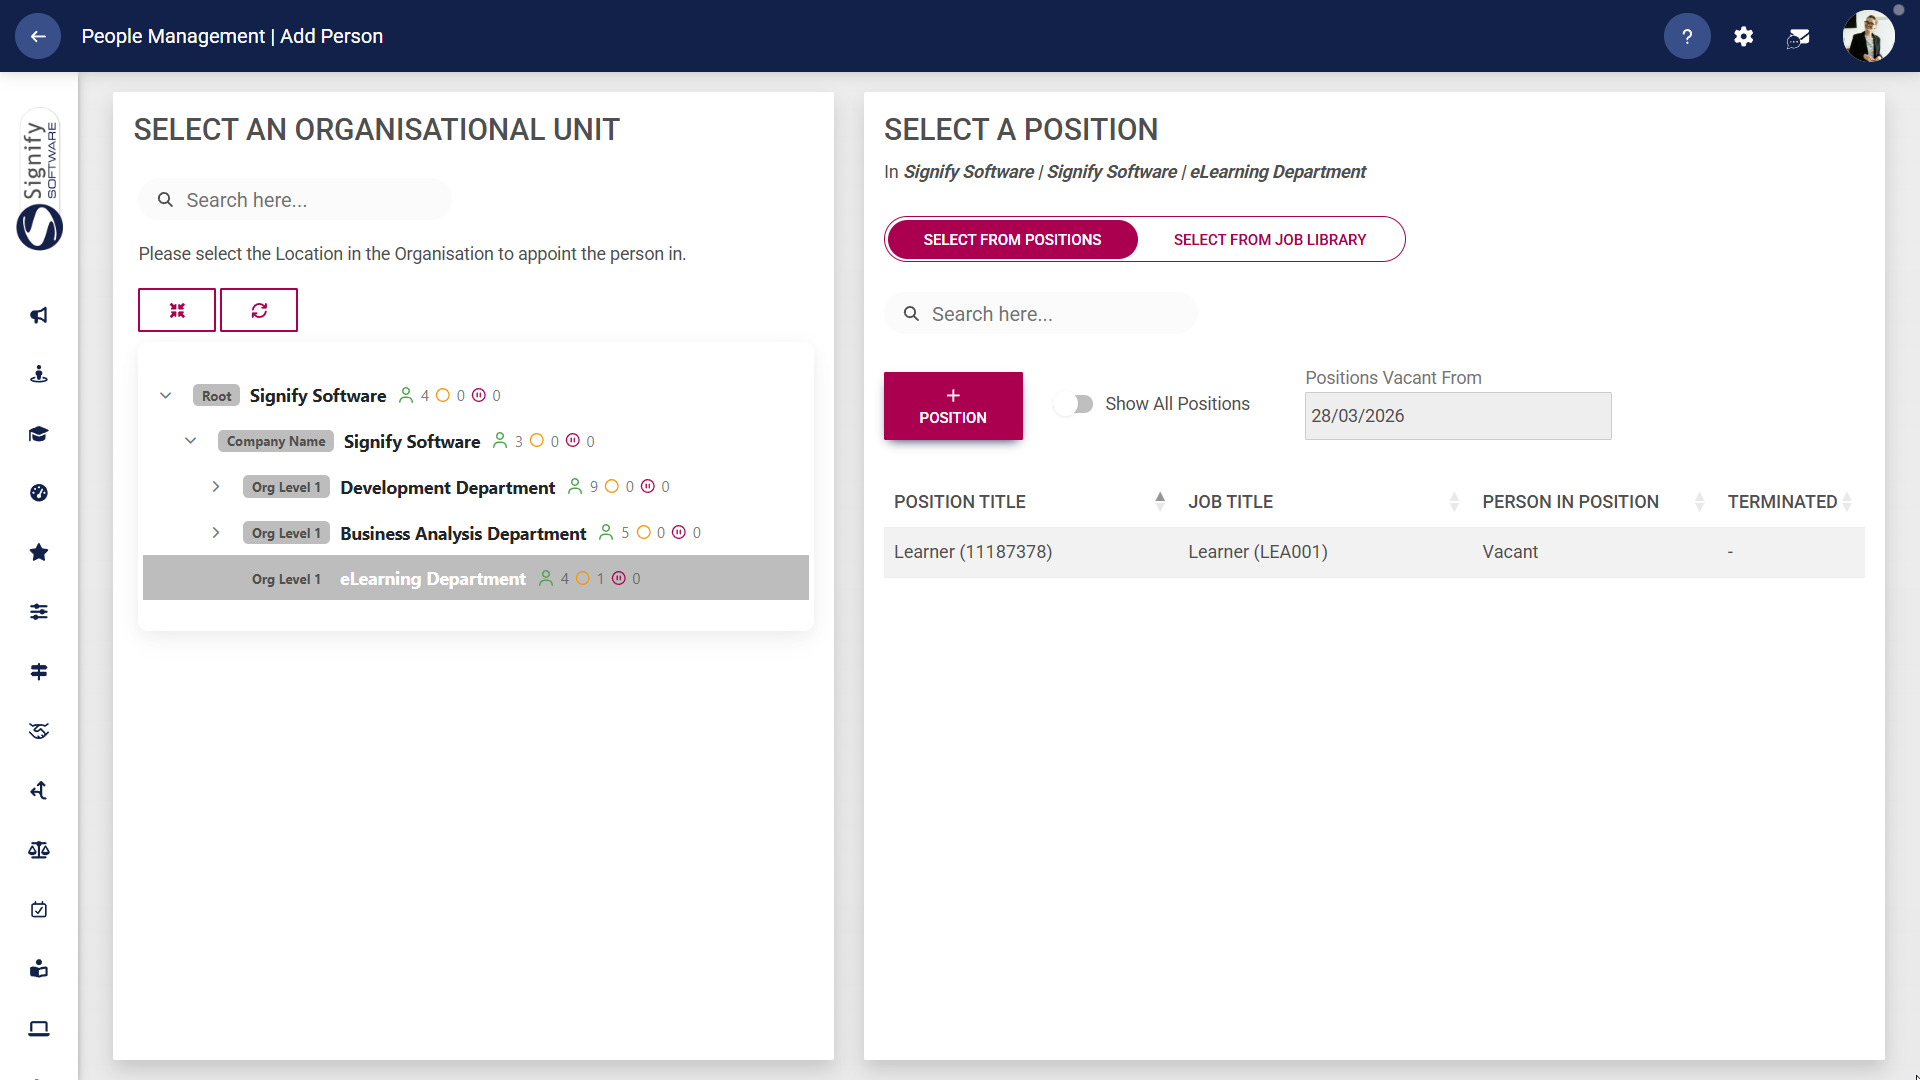Screen dimensions: 1920x1080
Task: Enable the Show All Positions toggle
Action: point(1075,404)
